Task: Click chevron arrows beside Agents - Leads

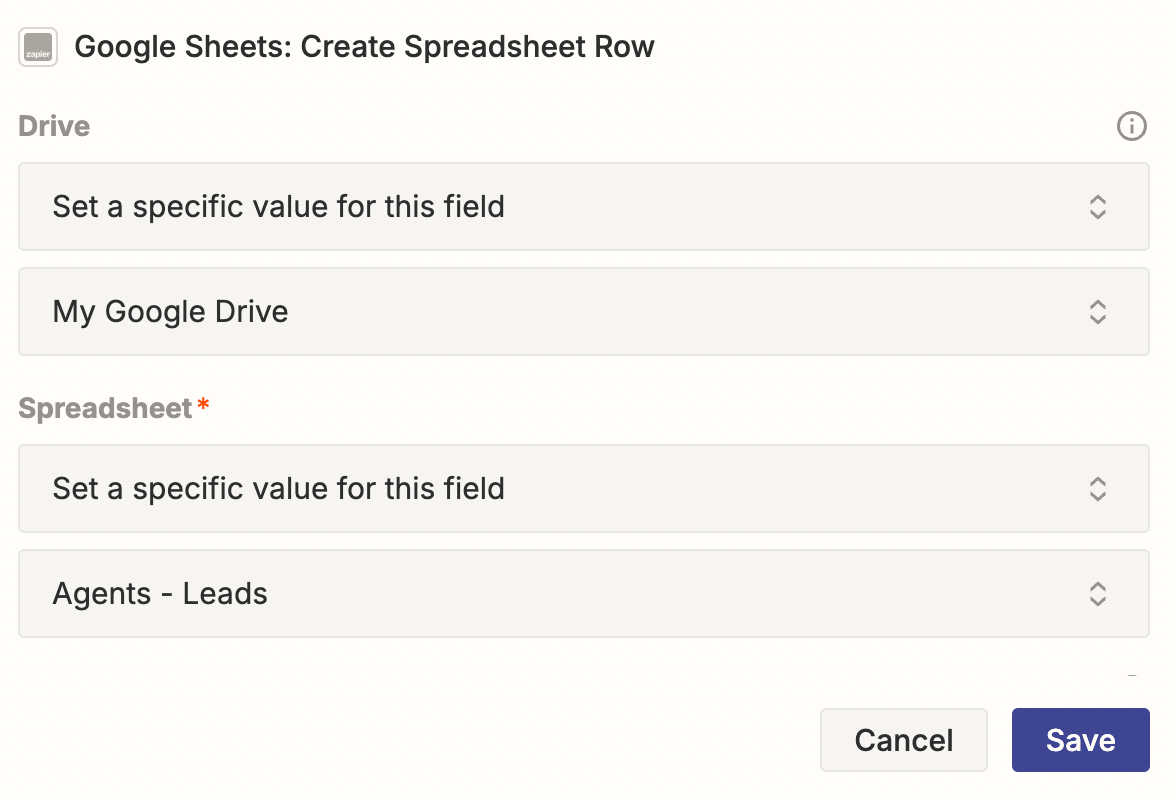Action: (1097, 594)
